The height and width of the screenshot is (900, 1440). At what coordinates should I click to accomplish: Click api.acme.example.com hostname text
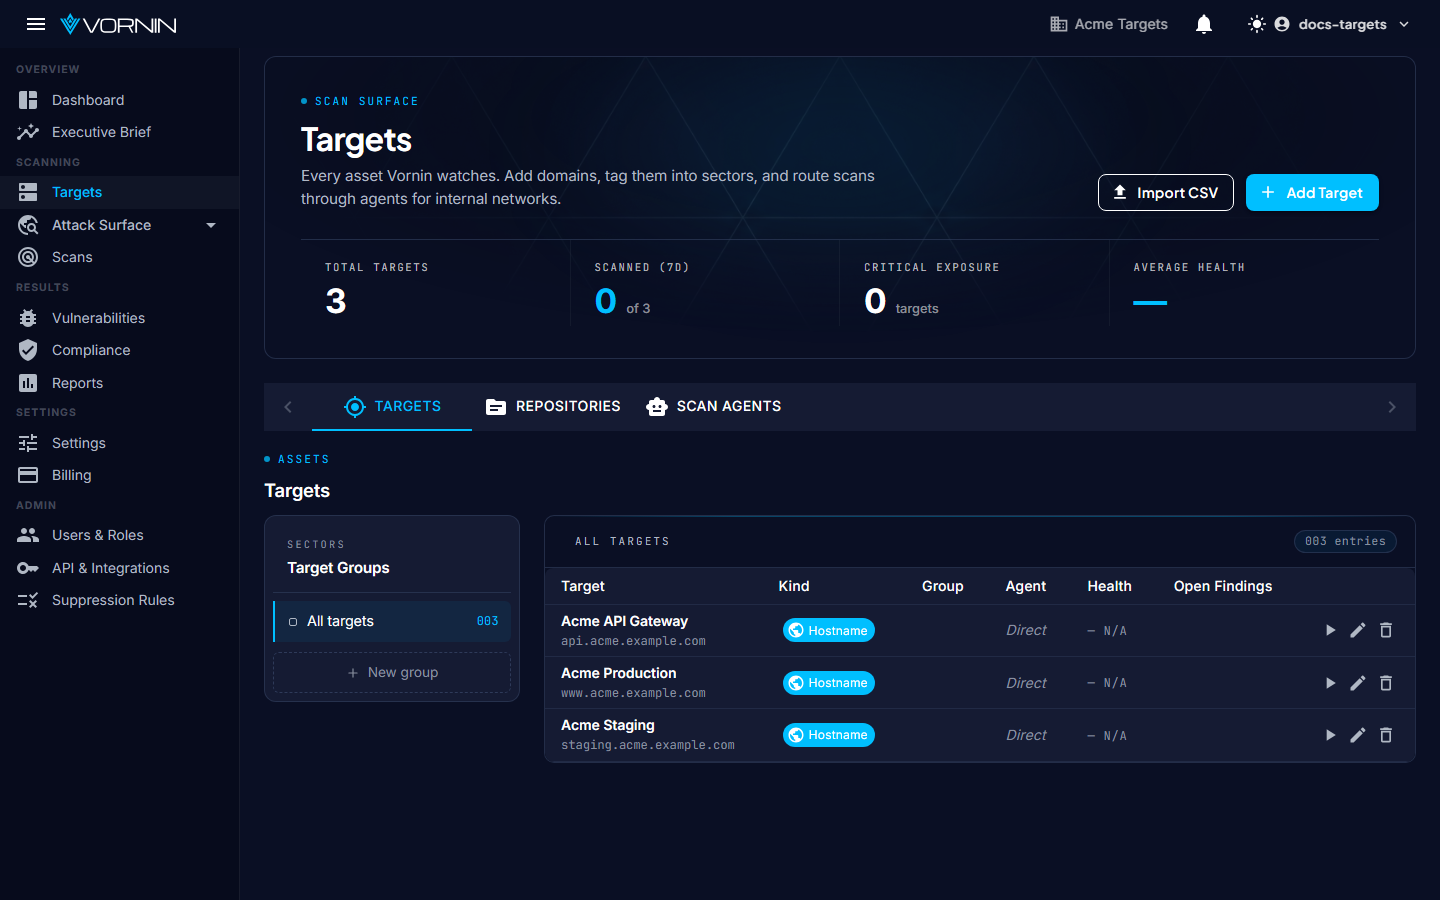[x=633, y=641]
